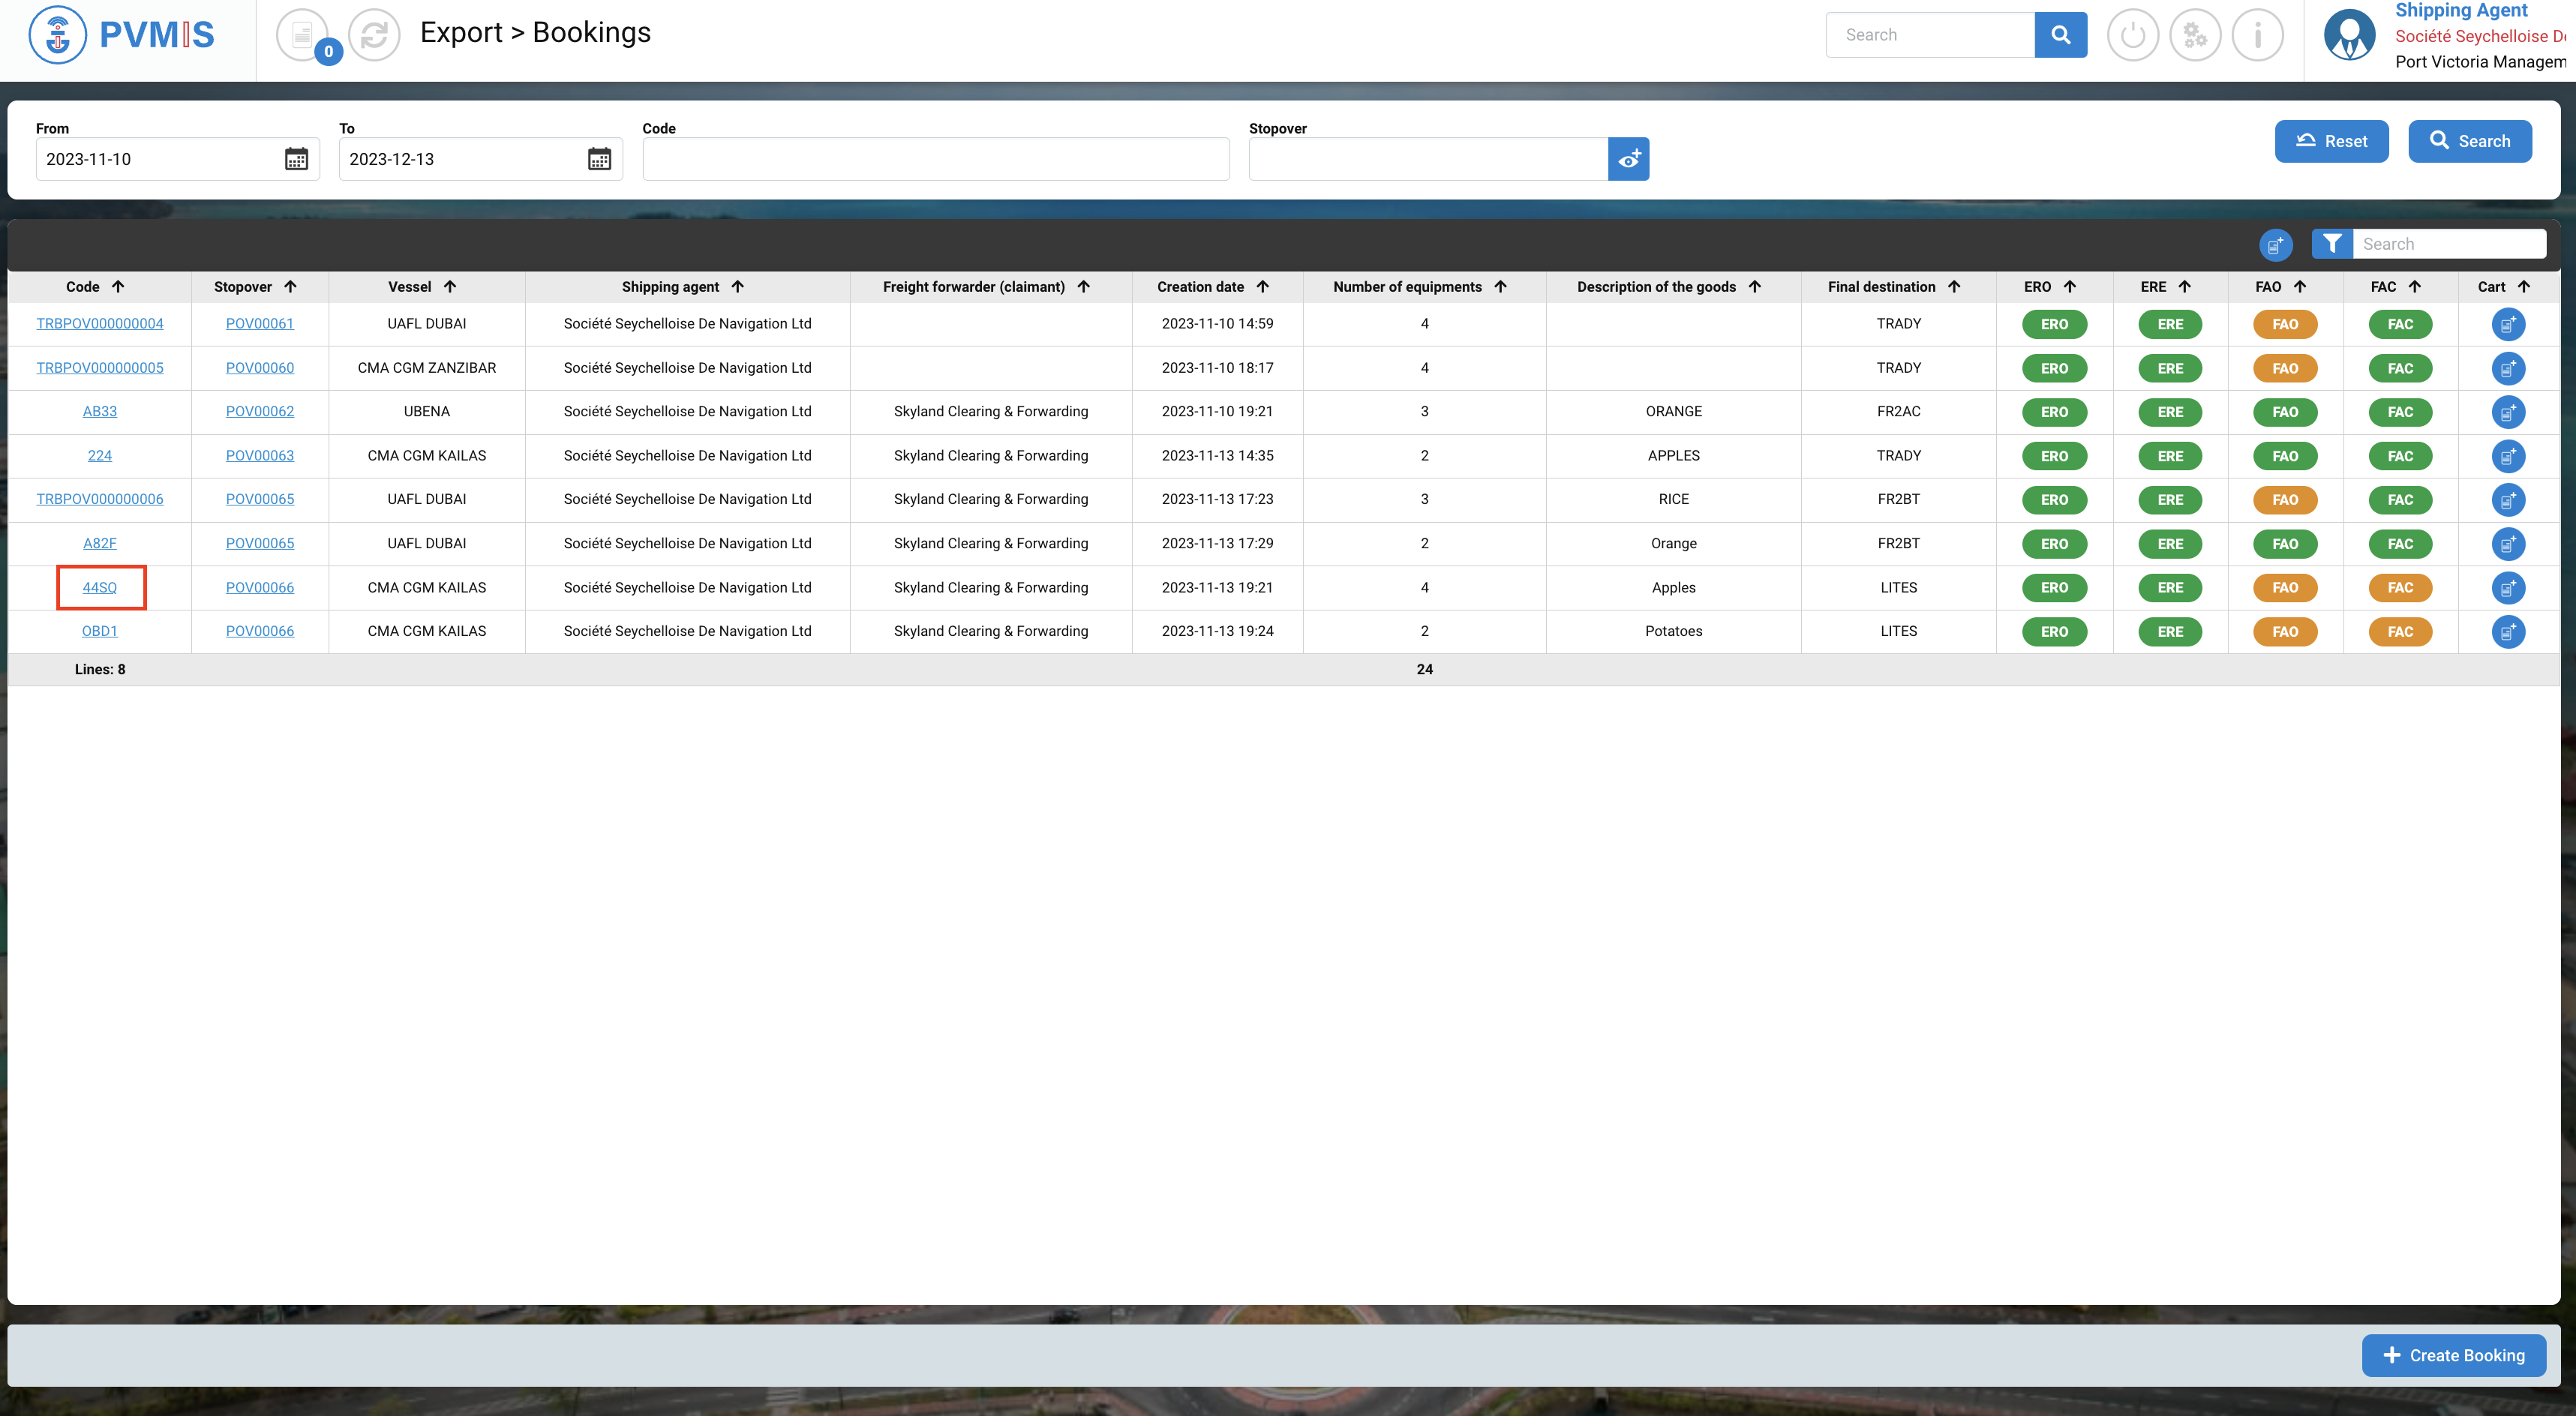Click the Code filter input field

[x=935, y=159]
